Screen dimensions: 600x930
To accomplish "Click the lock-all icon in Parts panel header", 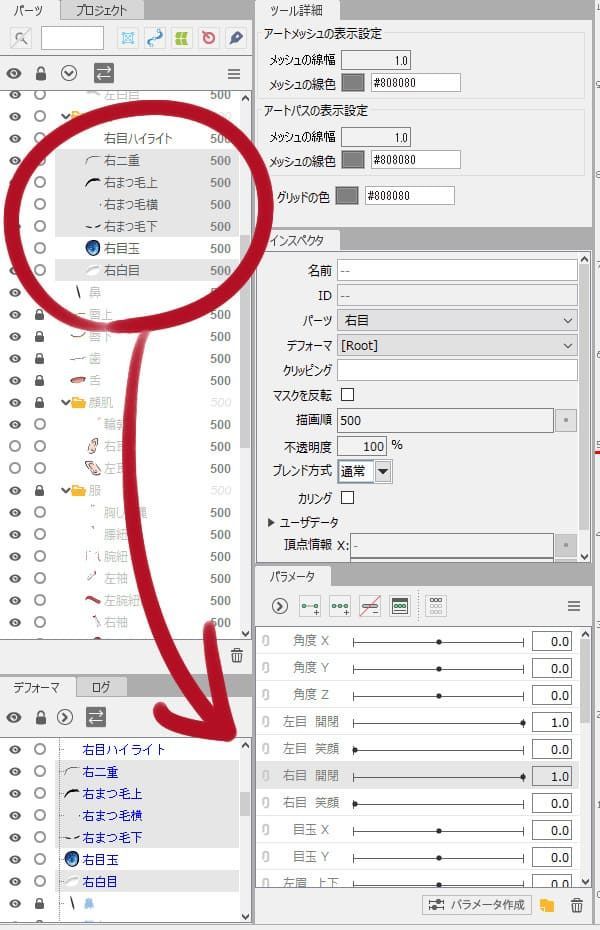I will (41, 74).
